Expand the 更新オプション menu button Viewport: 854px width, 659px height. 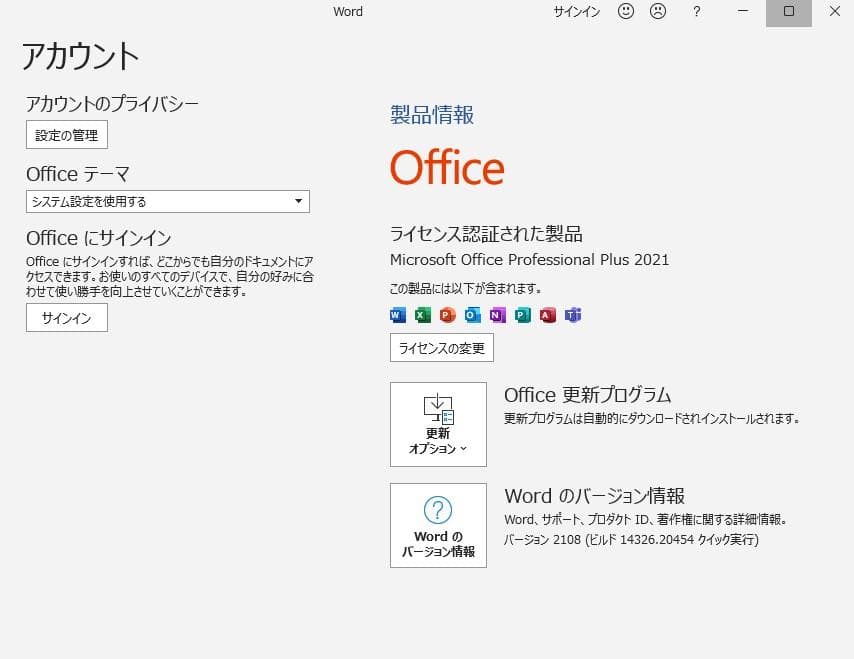coord(438,424)
